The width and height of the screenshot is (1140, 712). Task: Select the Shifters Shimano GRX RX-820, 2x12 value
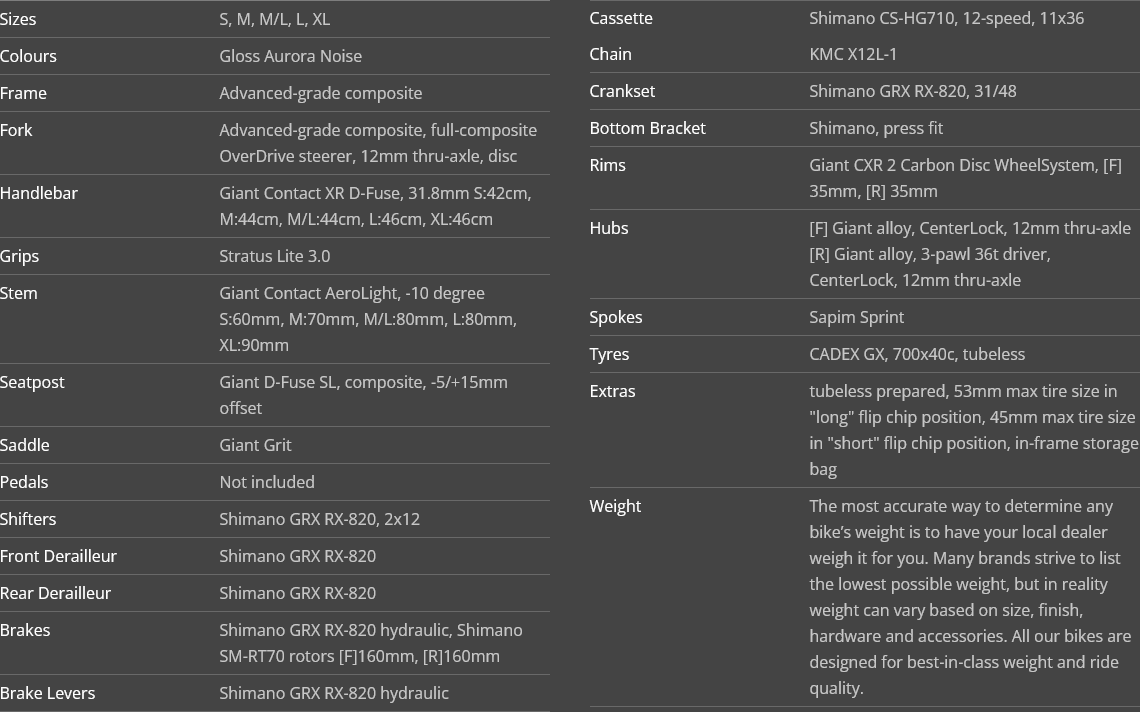coord(320,519)
